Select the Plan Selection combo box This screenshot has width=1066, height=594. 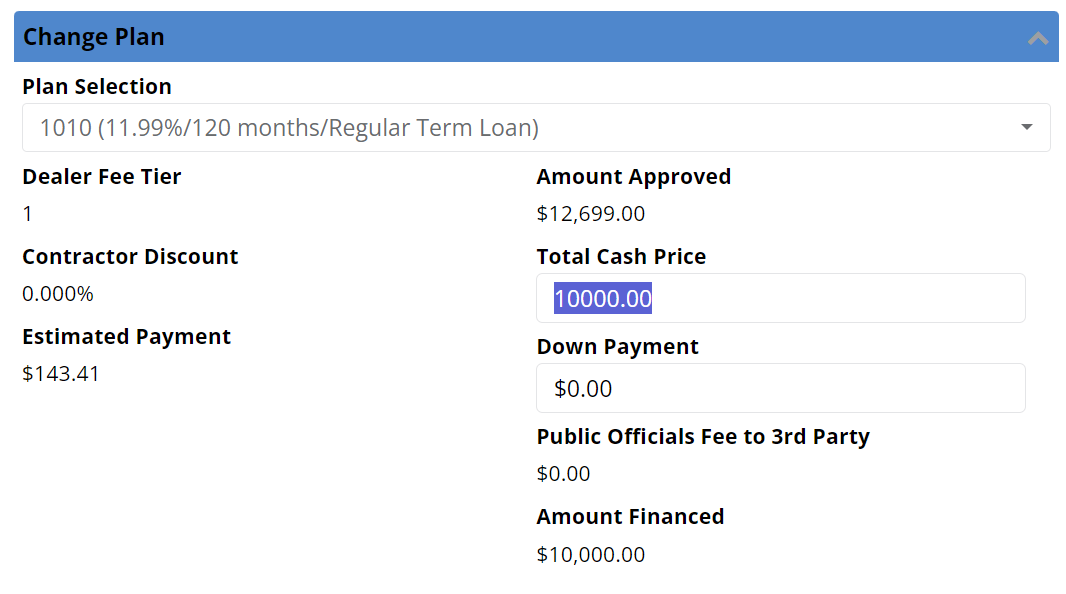click(536, 127)
